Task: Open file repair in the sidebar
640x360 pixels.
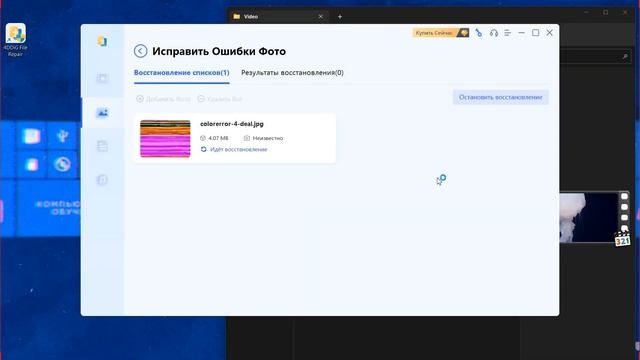Action: [102, 146]
